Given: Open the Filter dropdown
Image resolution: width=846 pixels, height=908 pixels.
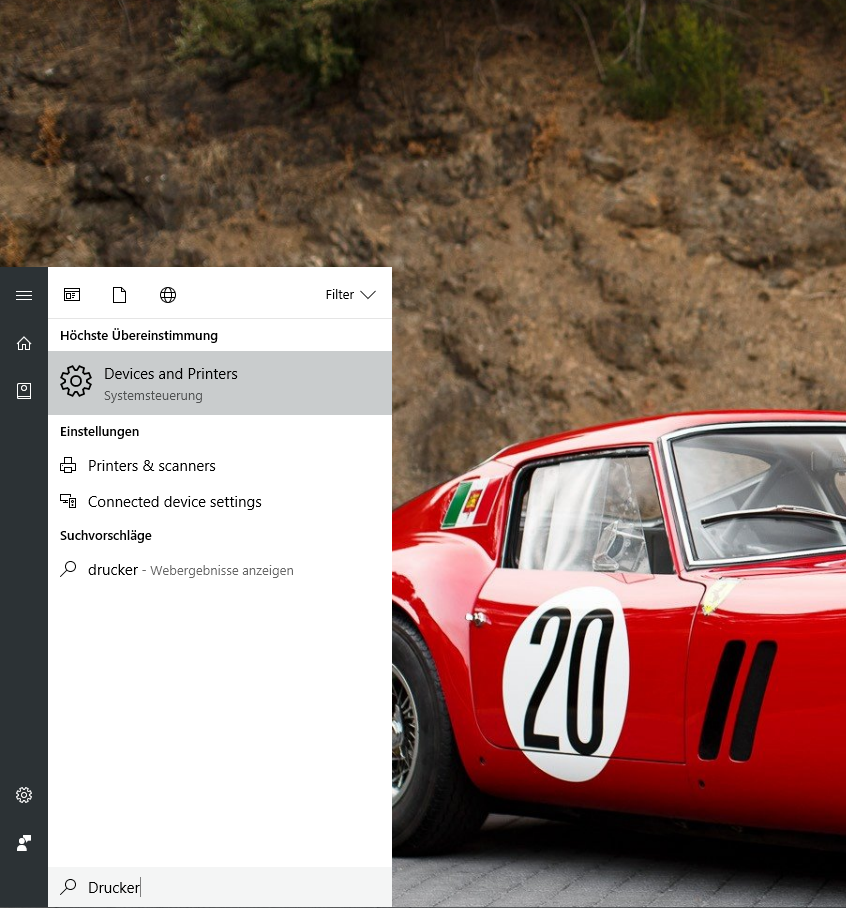Looking at the screenshot, I should [x=350, y=295].
